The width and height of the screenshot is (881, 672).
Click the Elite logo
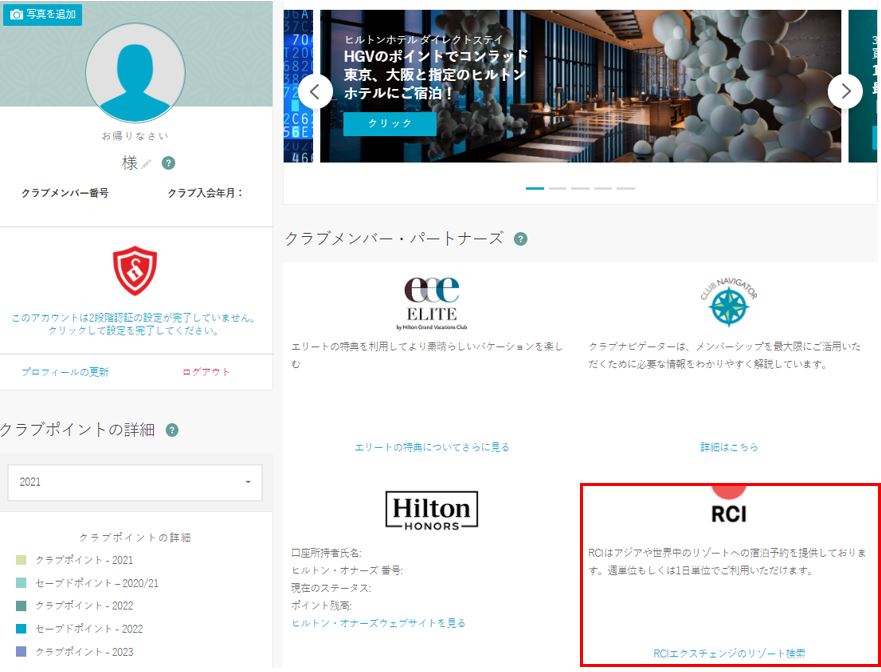(x=432, y=303)
